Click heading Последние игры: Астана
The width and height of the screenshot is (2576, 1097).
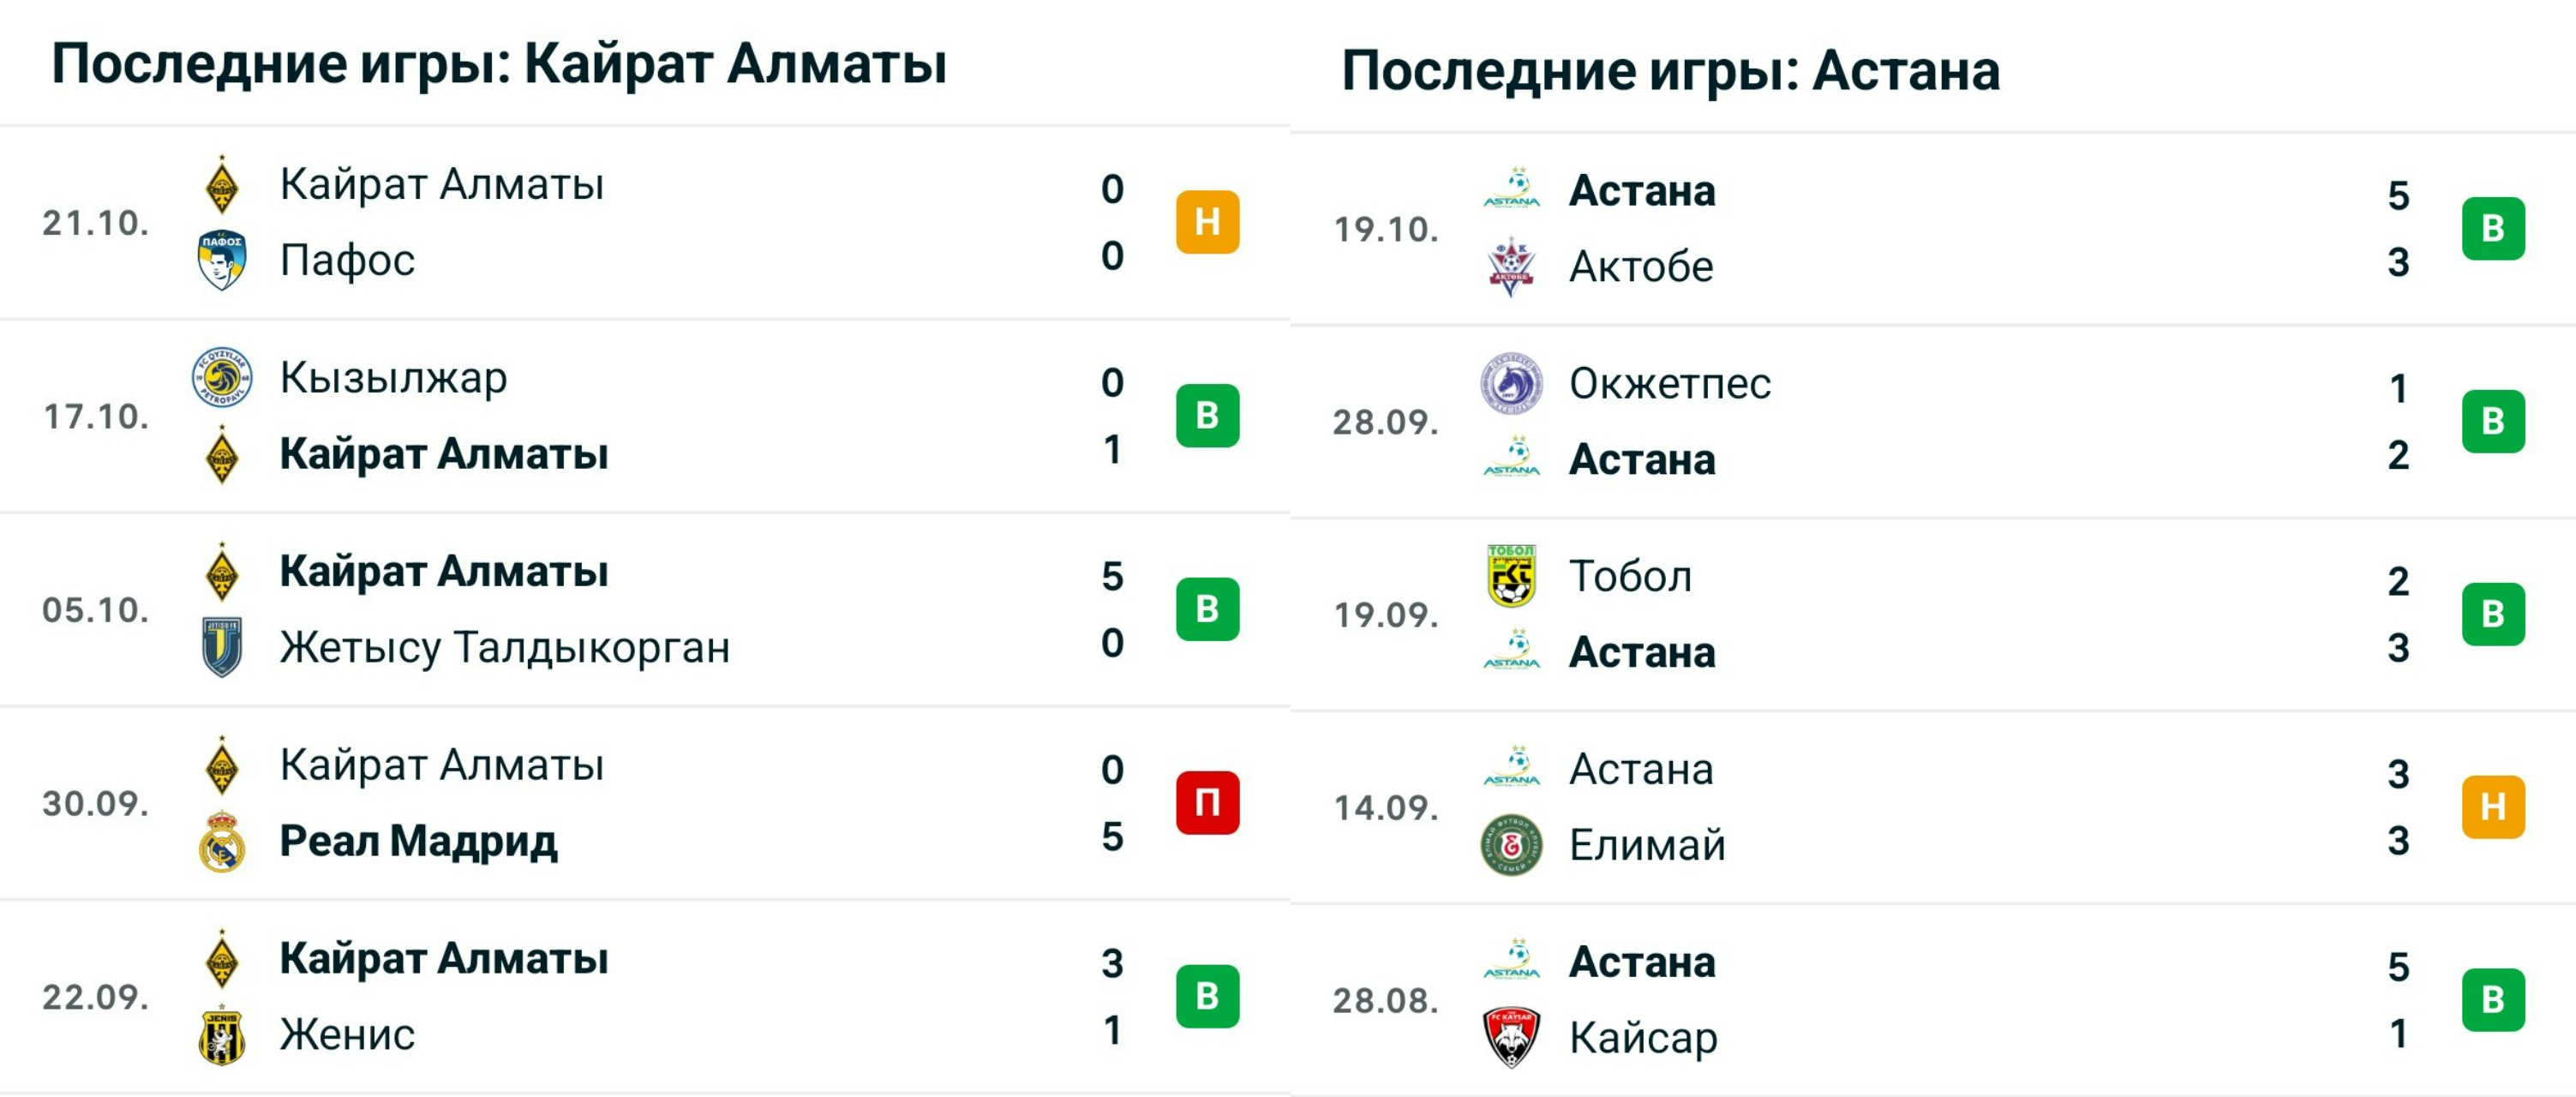coord(1669,70)
